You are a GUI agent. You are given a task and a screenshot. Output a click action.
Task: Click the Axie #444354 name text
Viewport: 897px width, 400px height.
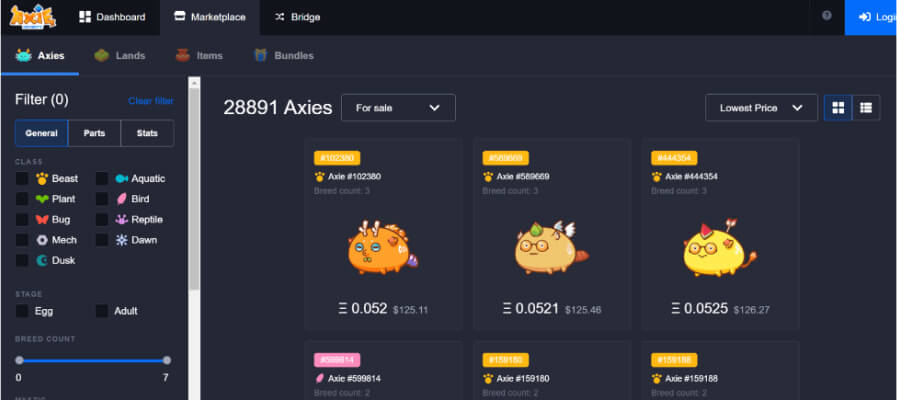coord(691,177)
